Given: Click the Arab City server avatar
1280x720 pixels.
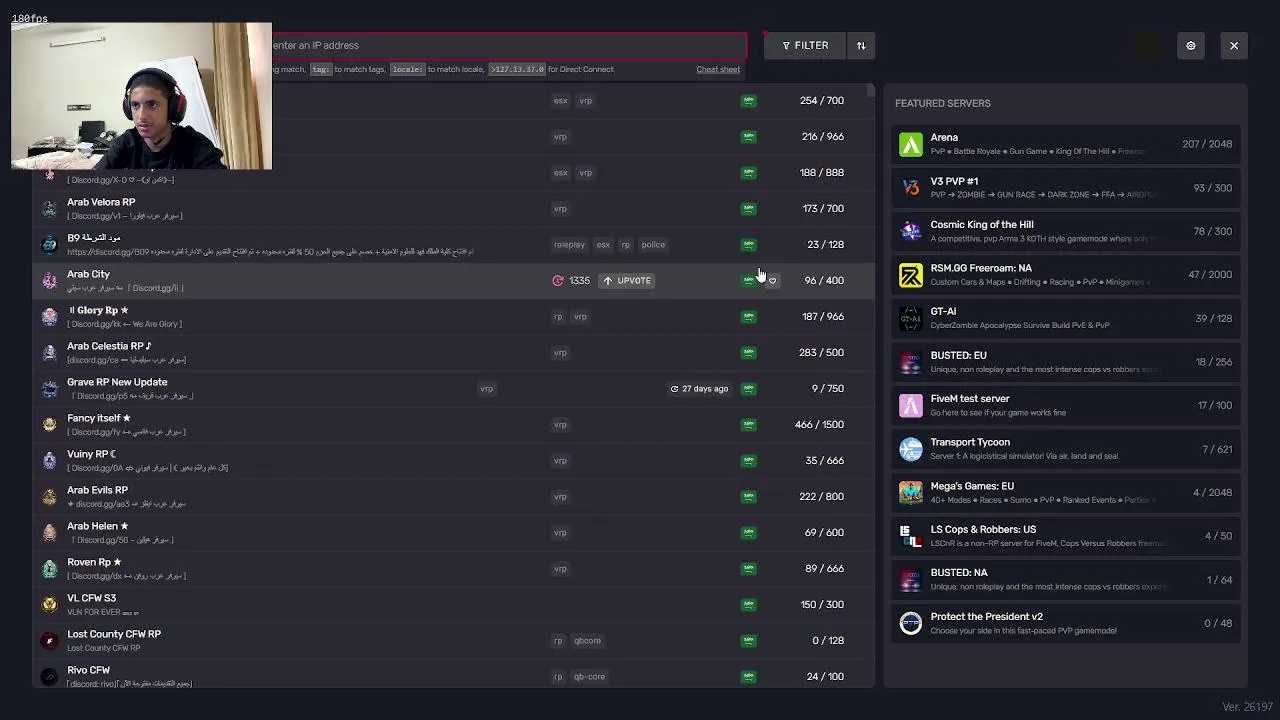Looking at the screenshot, I should pyautogui.click(x=50, y=281).
